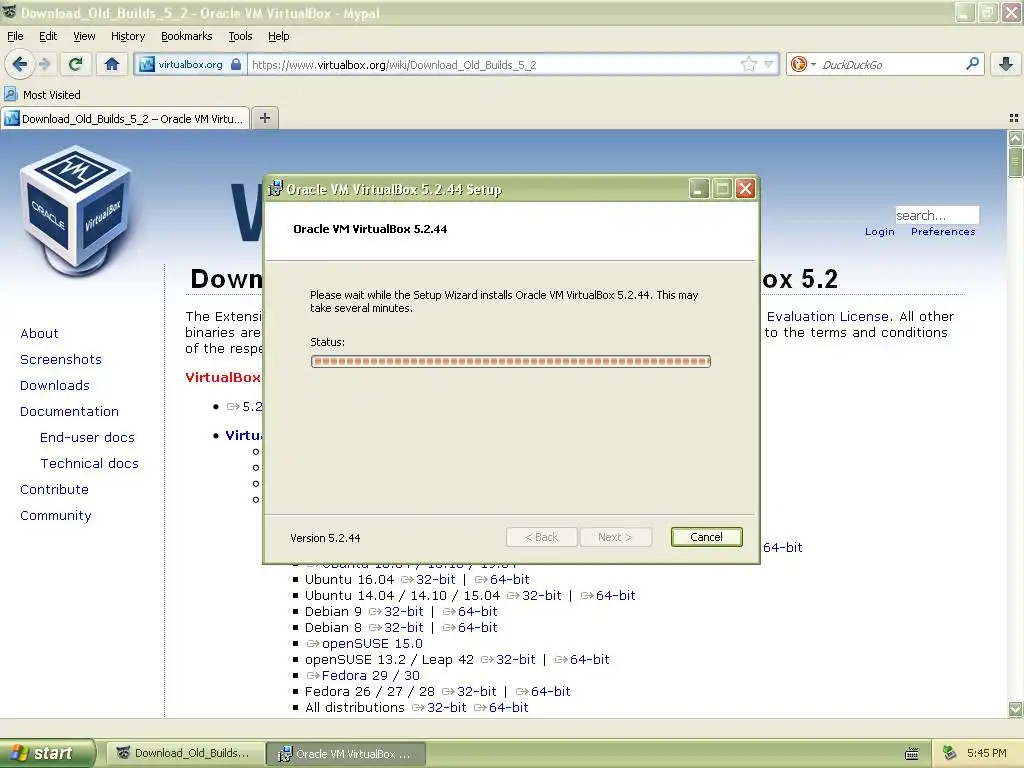Click the 5:45 PM clock

click(x=986, y=753)
